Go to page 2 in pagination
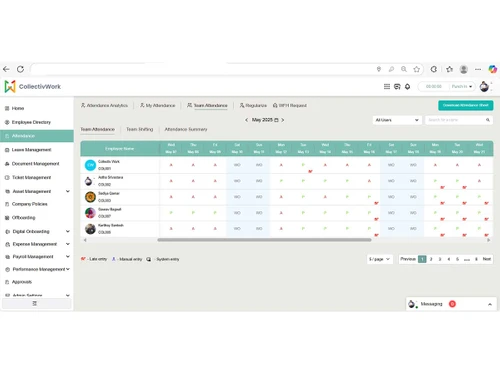The image size is (500, 375). pos(431,259)
